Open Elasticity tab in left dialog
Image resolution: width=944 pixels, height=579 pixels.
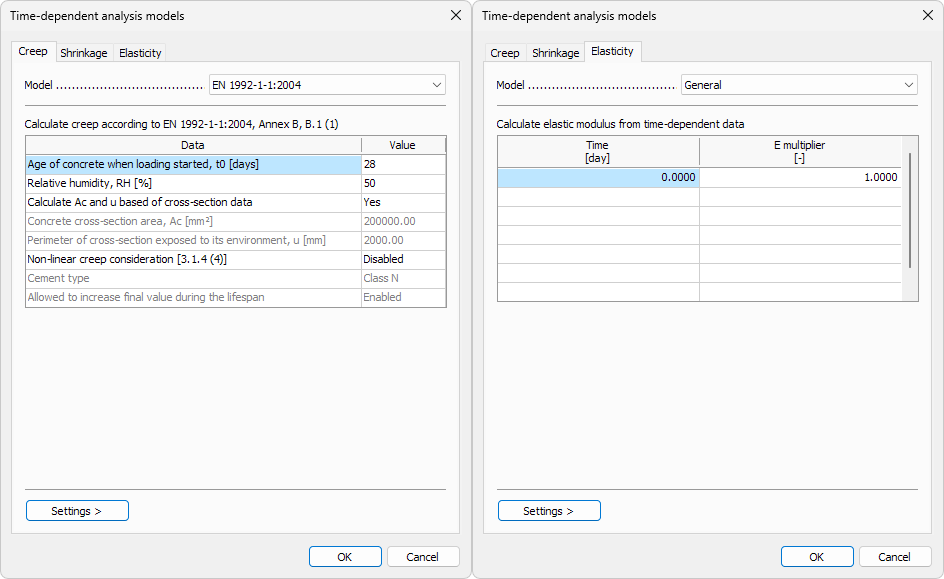[x=140, y=53]
